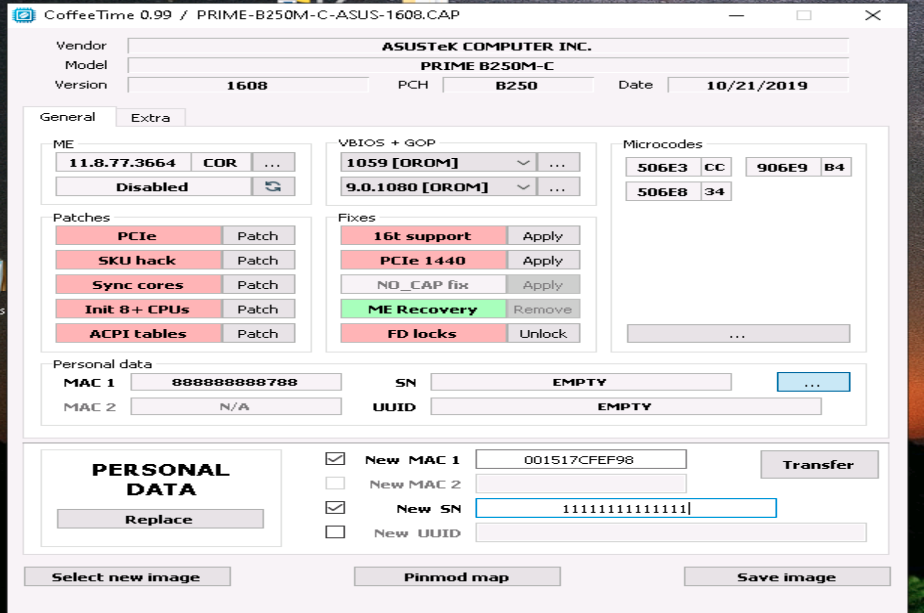
Task: Patch the Init 8+ CPUs entry
Action: 258,309
